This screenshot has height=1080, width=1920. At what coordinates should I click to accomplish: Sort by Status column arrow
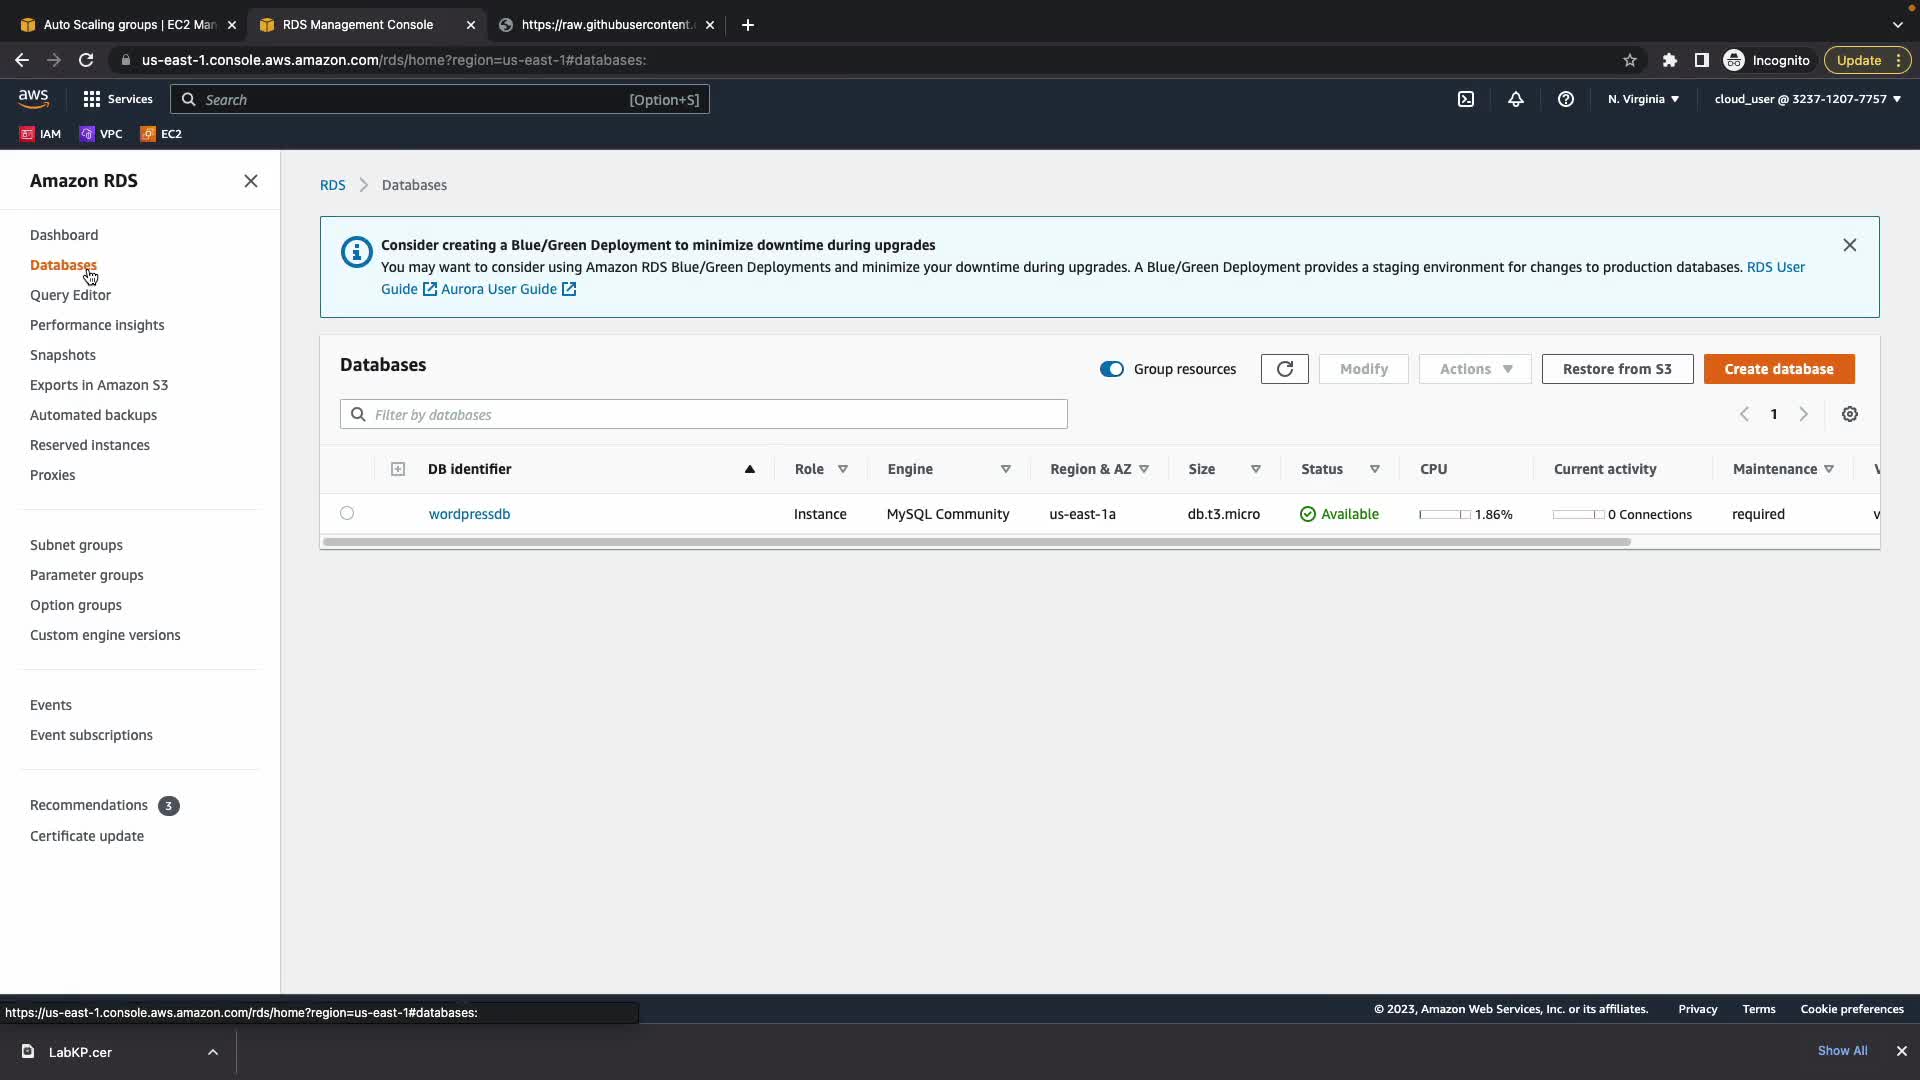click(1375, 469)
